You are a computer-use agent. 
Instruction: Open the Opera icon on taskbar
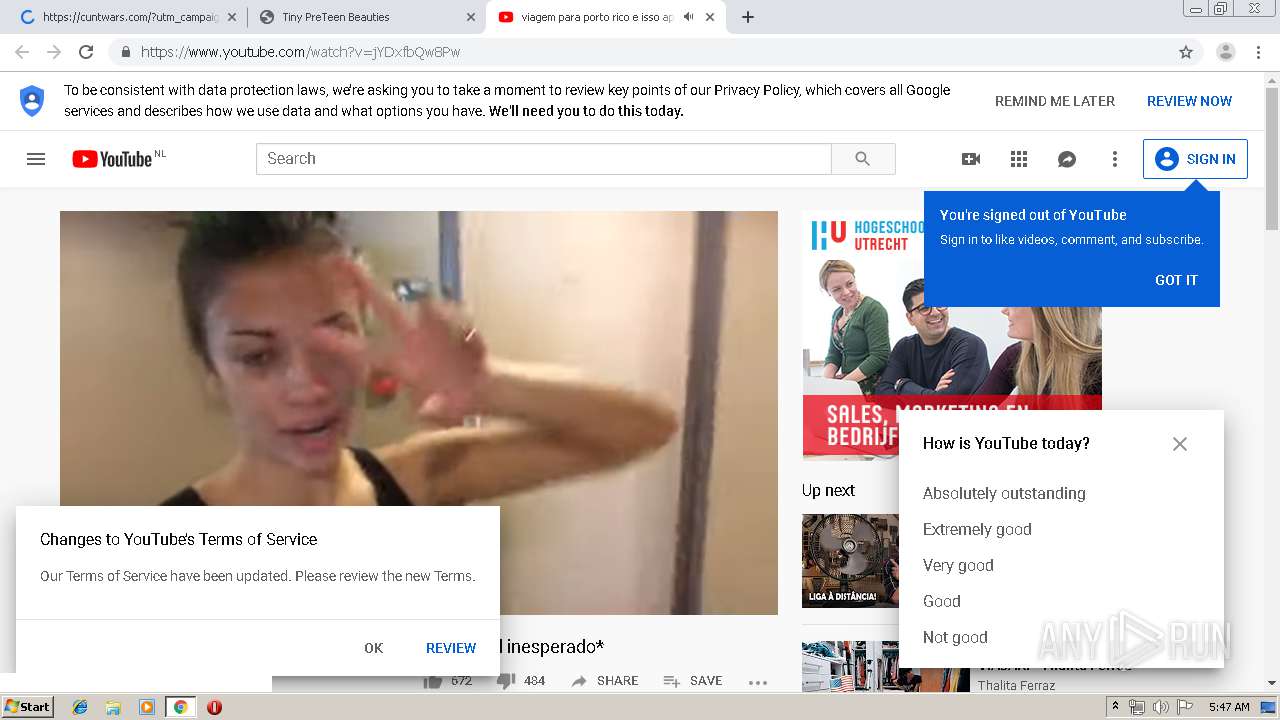point(214,707)
